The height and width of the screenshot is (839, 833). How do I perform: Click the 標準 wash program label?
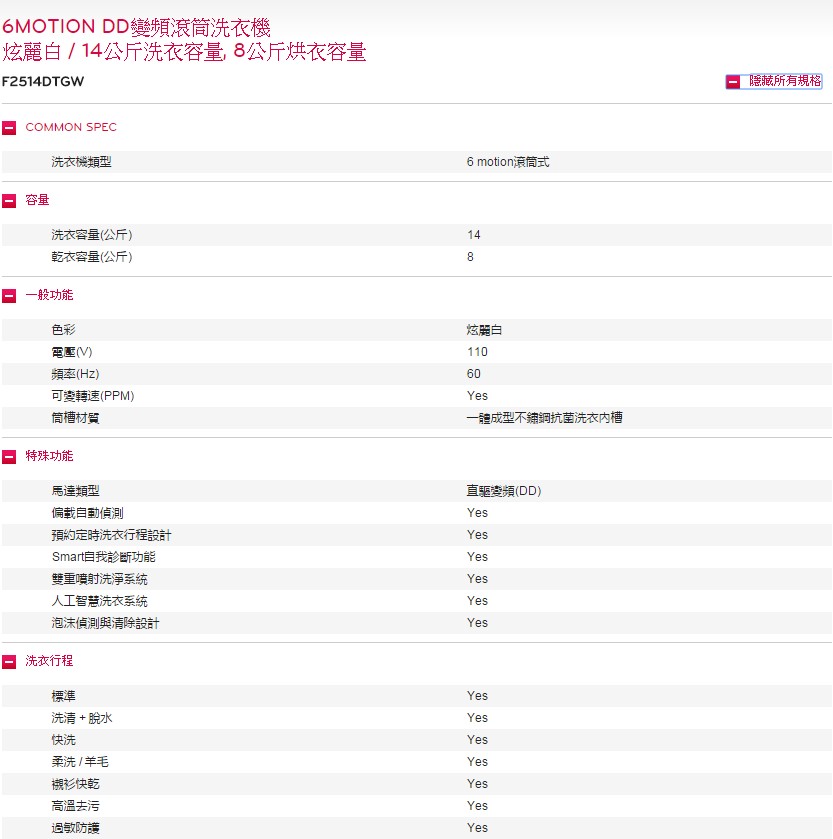click(64, 696)
